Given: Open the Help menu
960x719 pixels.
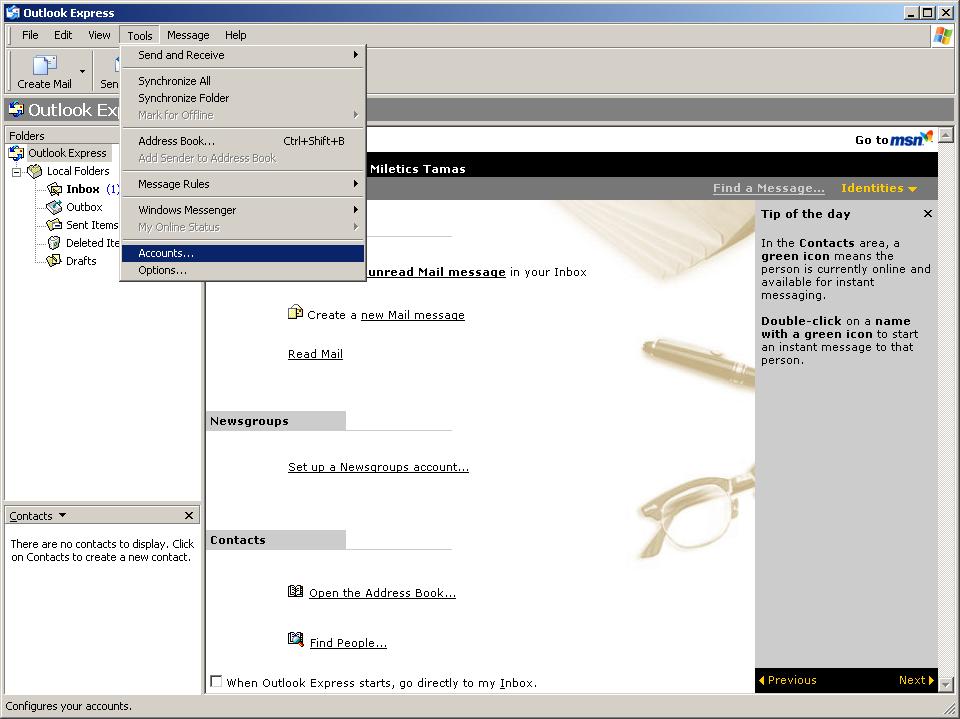Looking at the screenshot, I should click(235, 35).
